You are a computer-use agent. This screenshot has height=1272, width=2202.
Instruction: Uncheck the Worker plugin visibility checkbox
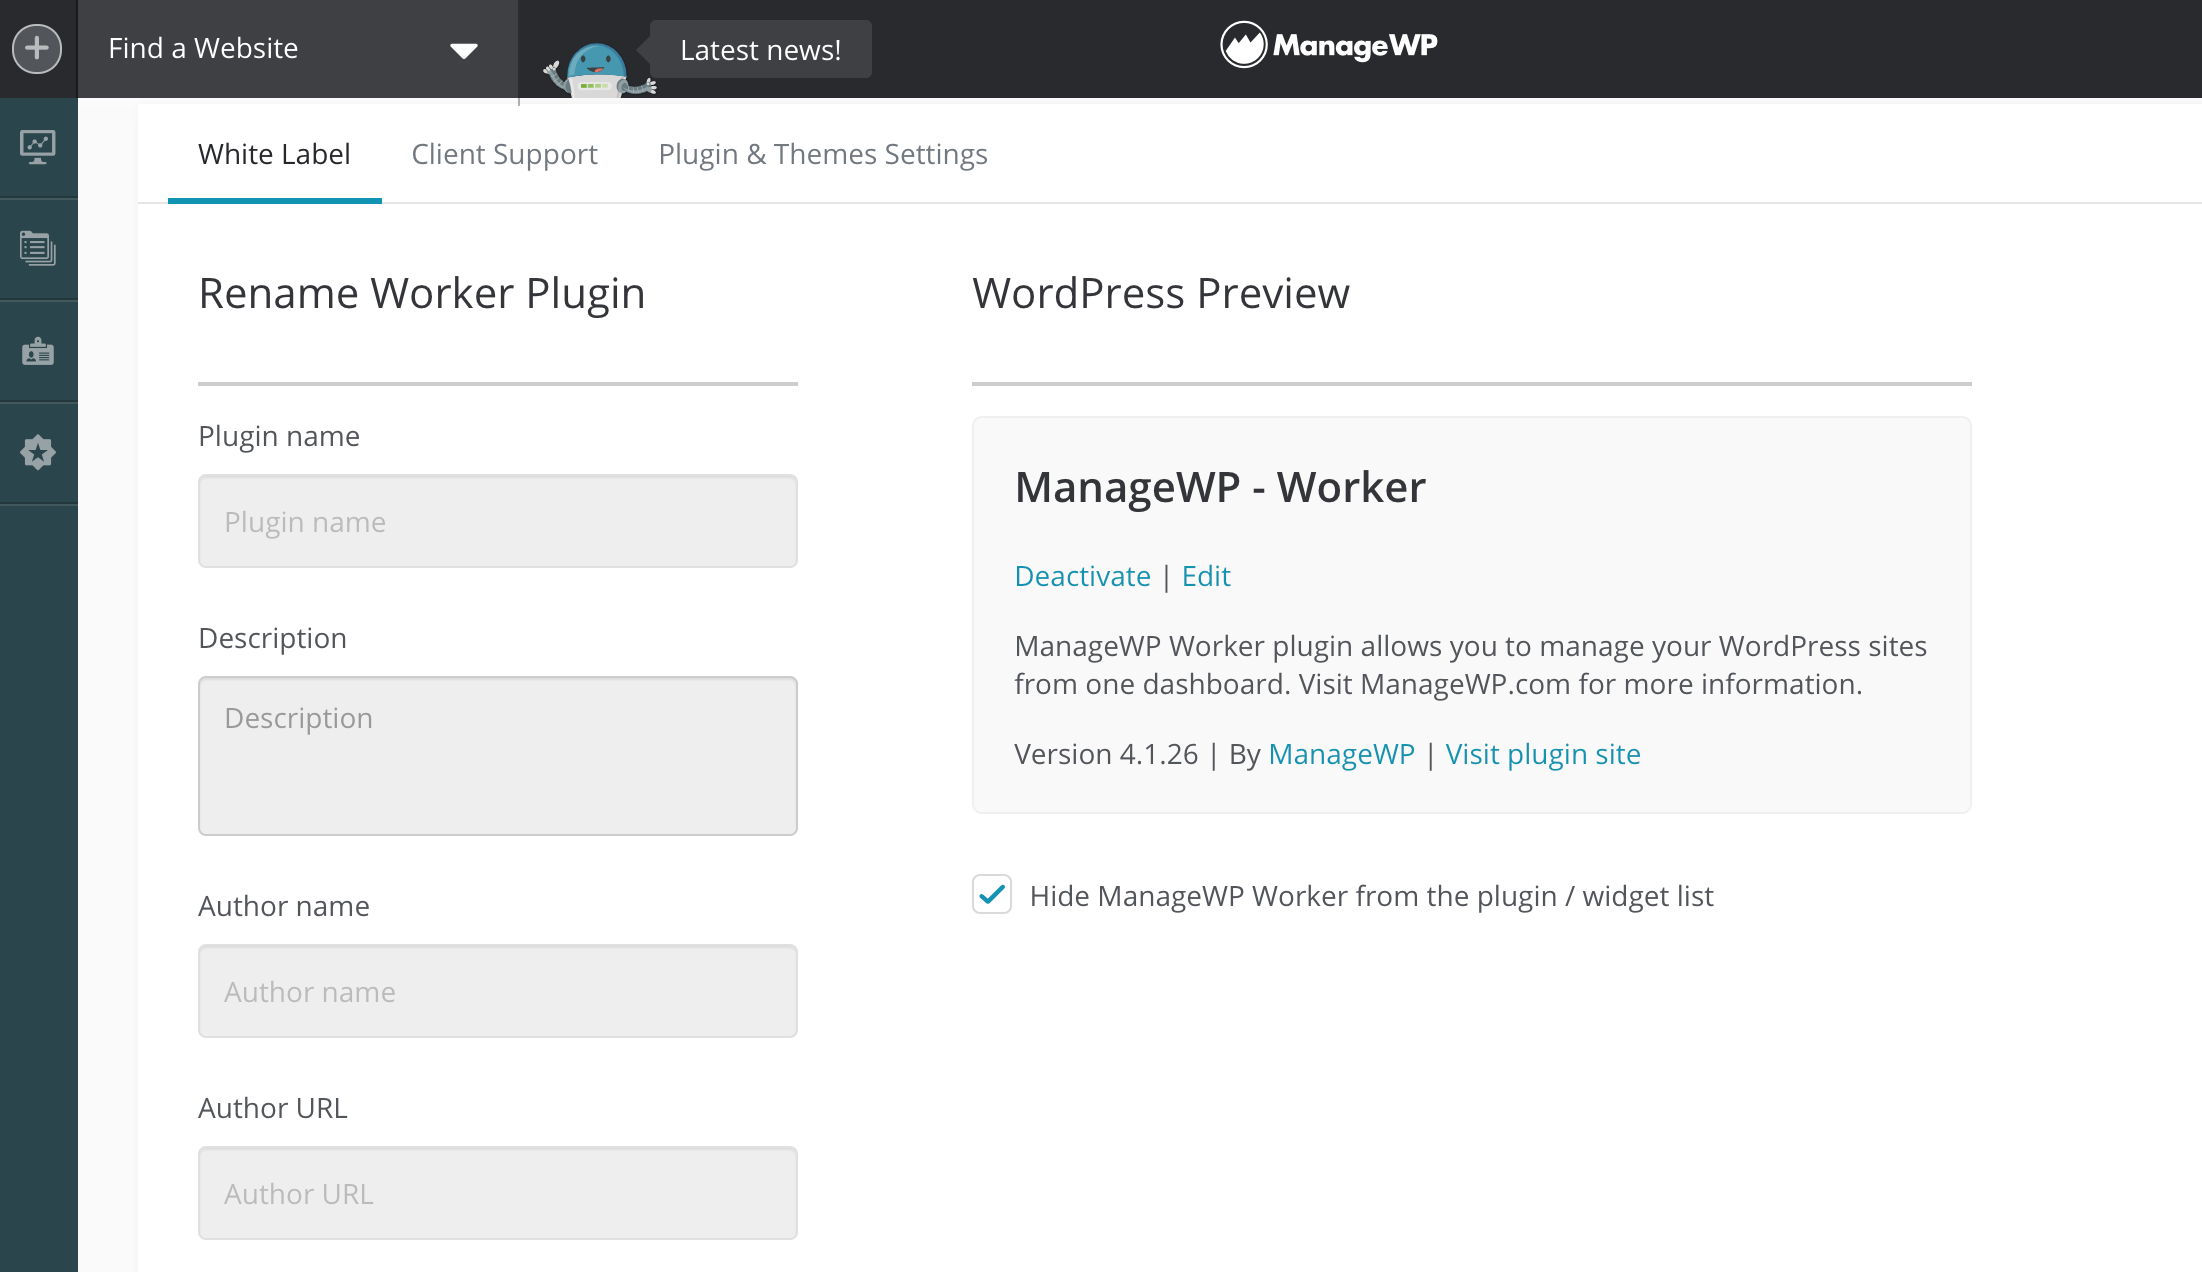click(990, 895)
